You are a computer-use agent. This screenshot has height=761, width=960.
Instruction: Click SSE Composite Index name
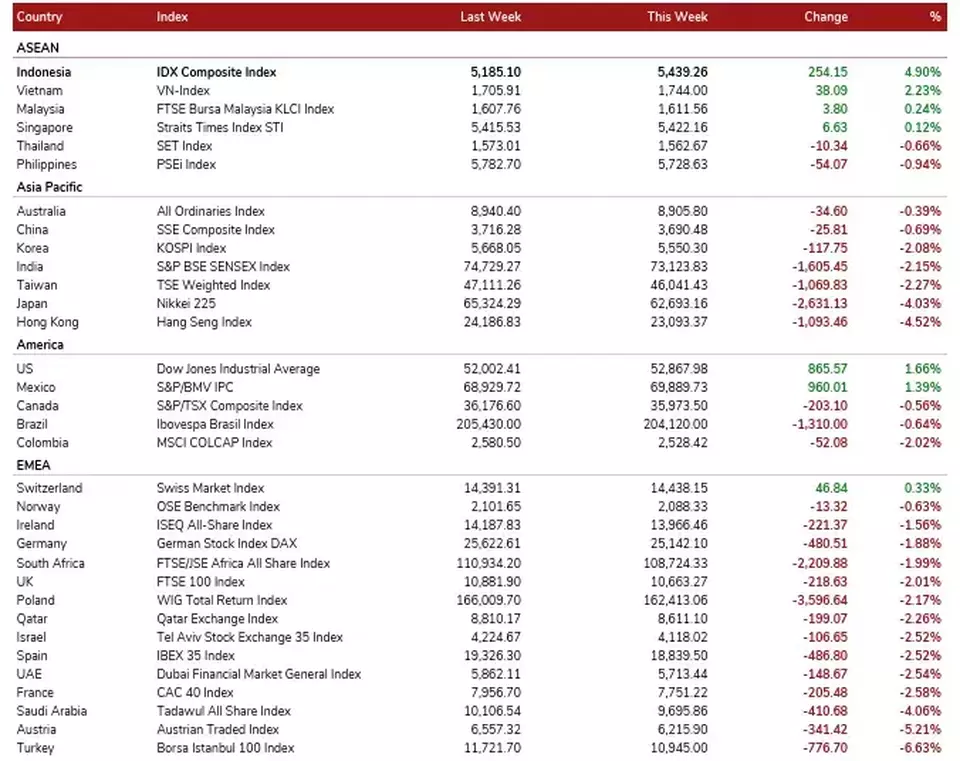tap(216, 229)
